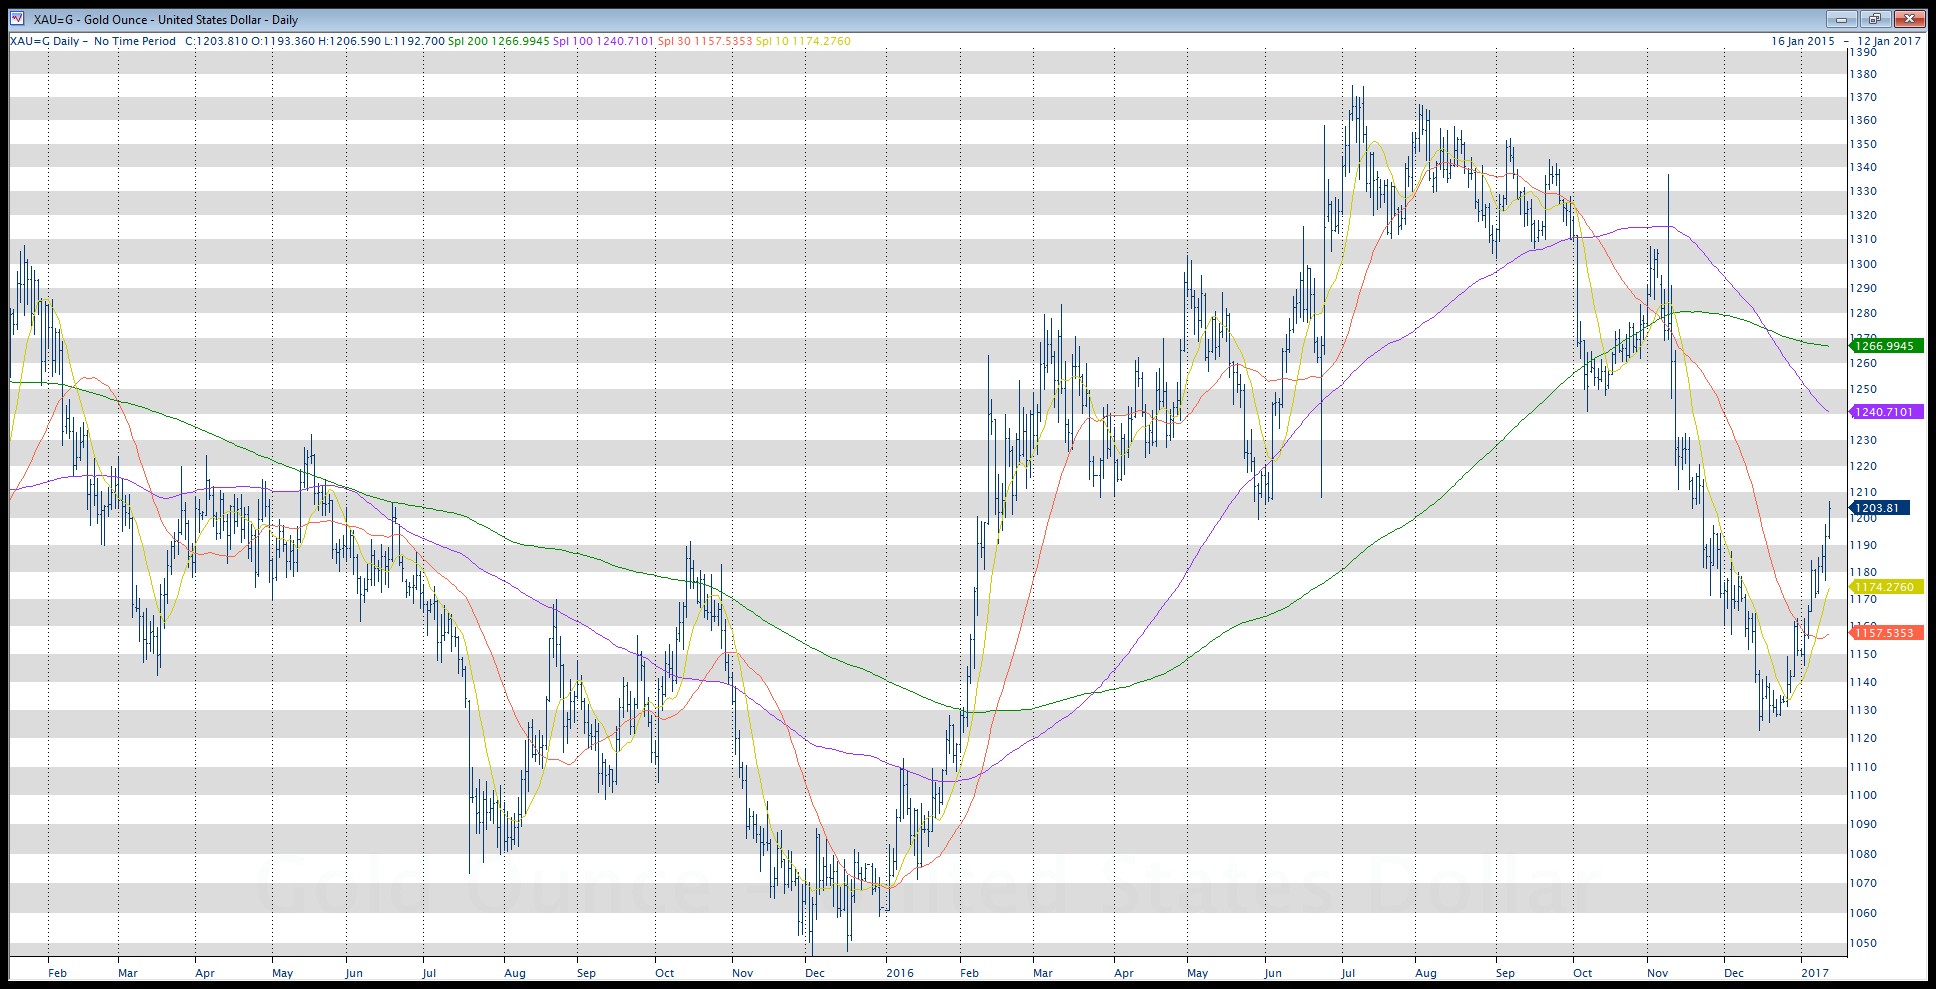Click the 1300 level on price axis

coord(1863,264)
